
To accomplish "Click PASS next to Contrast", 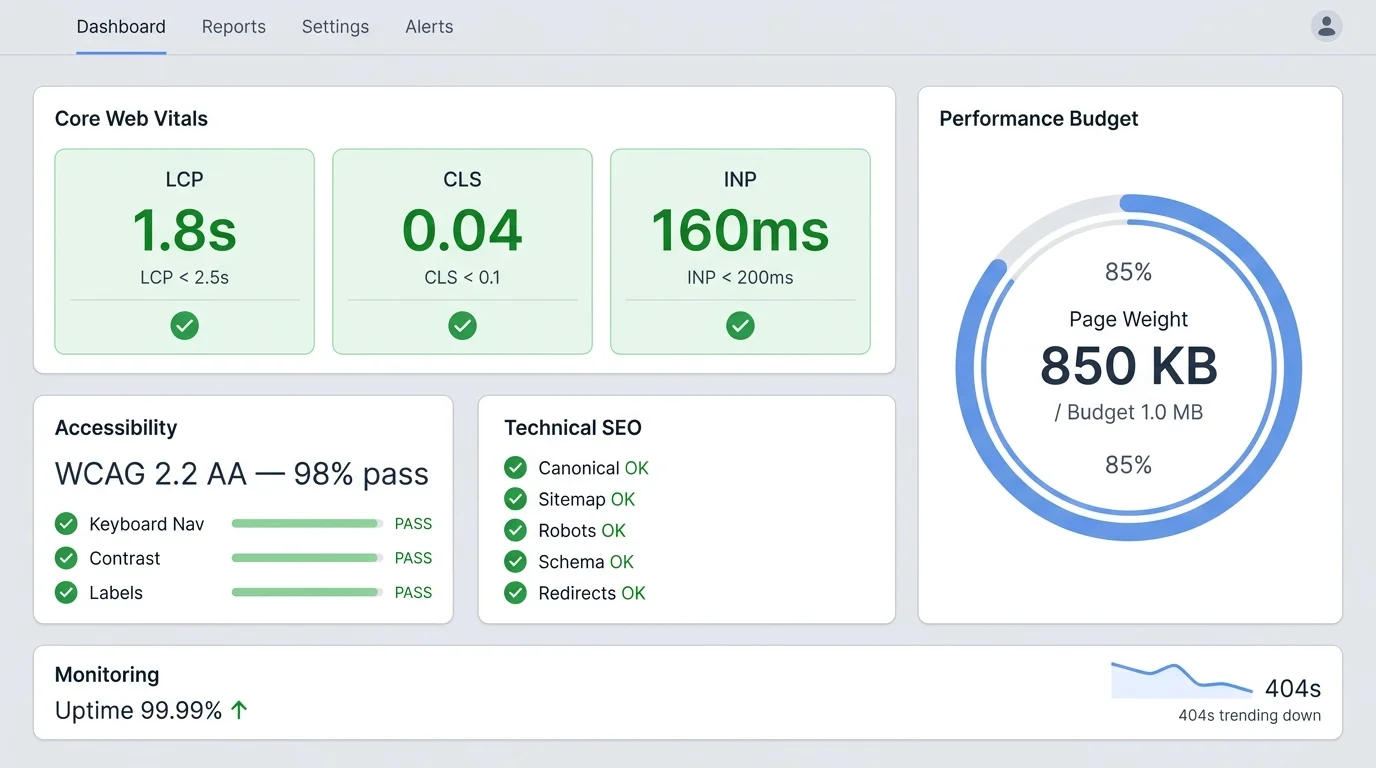I will click(413, 558).
